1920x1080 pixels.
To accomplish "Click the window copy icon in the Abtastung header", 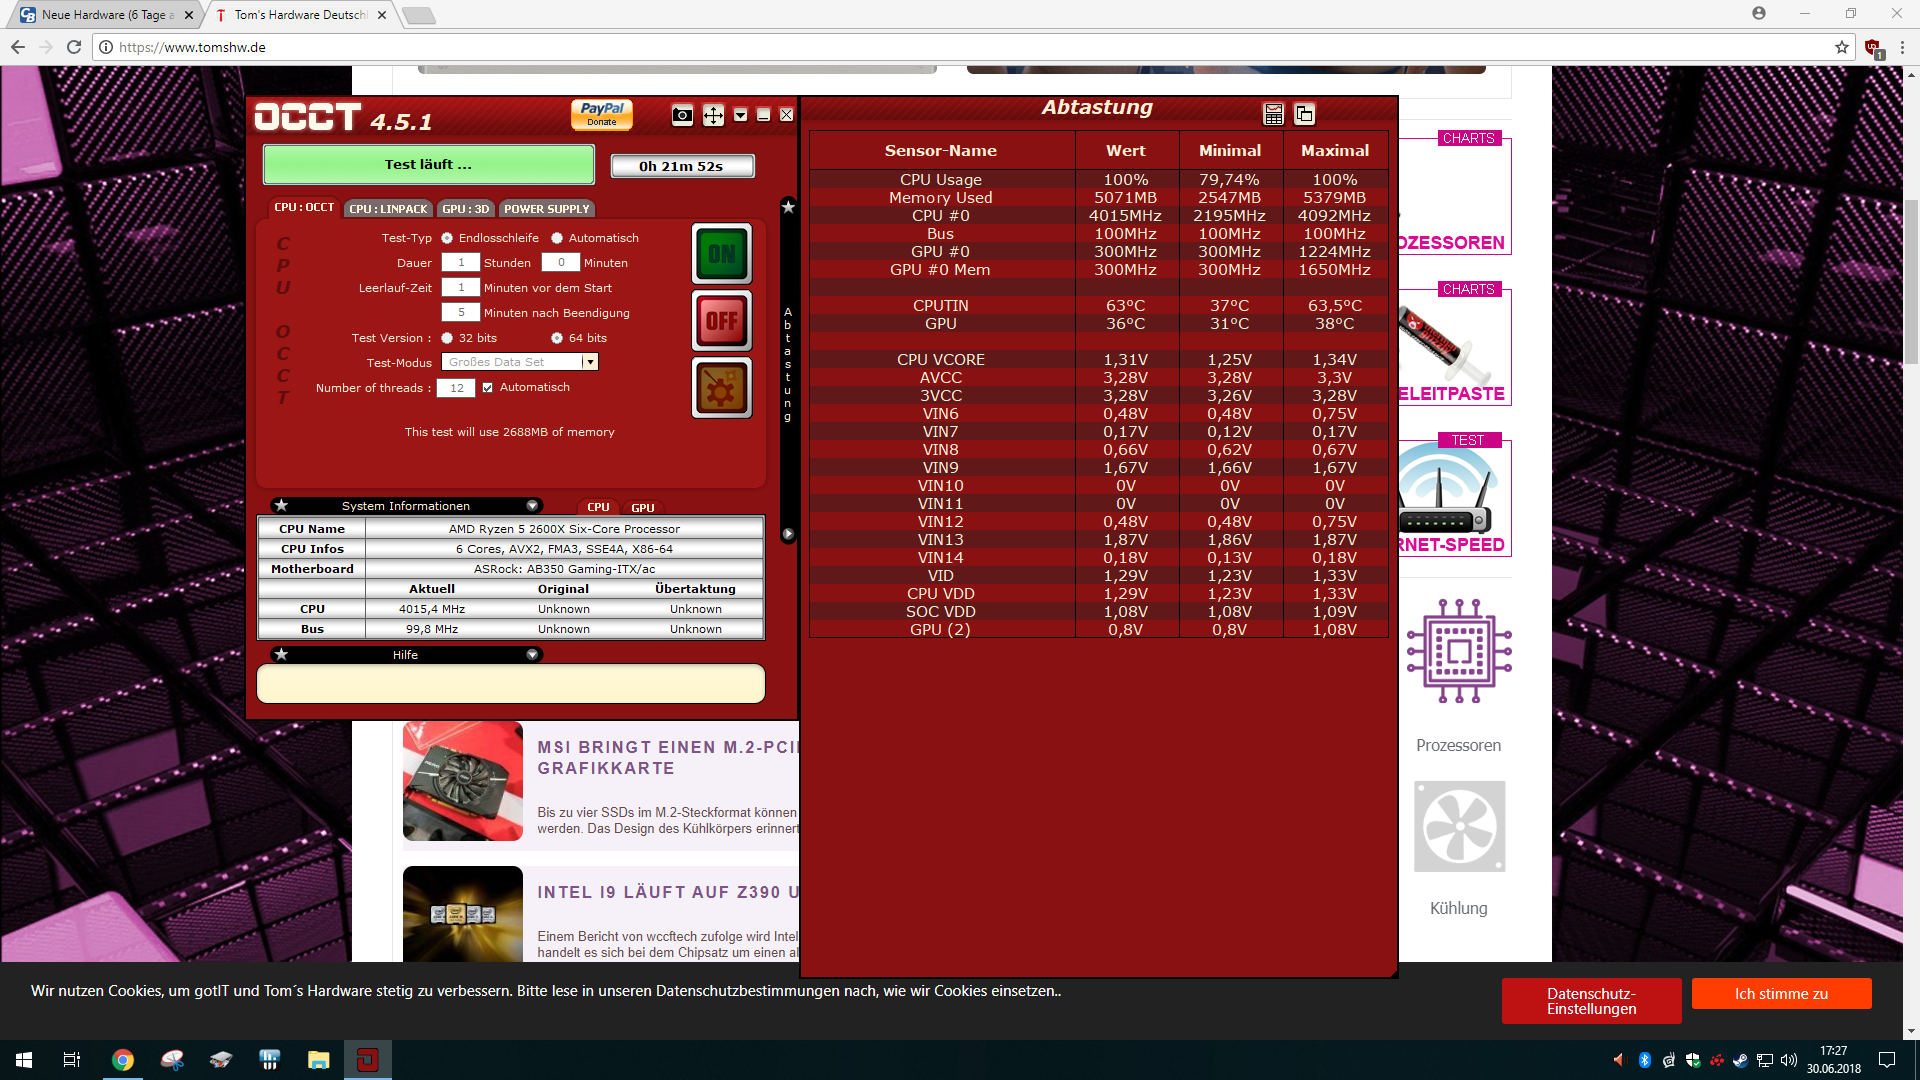I will pyautogui.click(x=1304, y=115).
